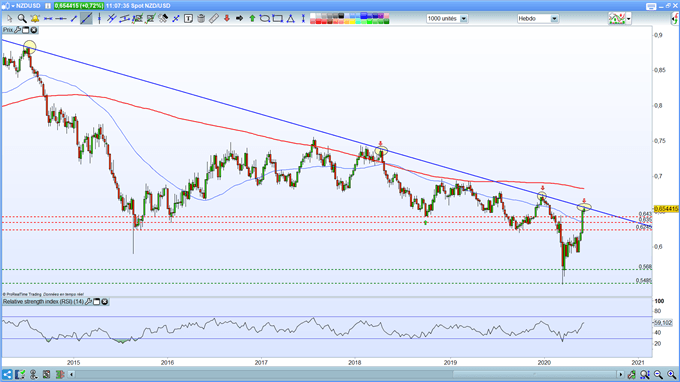Select the arrow cursor tool

pyautogui.click(x=9, y=19)
